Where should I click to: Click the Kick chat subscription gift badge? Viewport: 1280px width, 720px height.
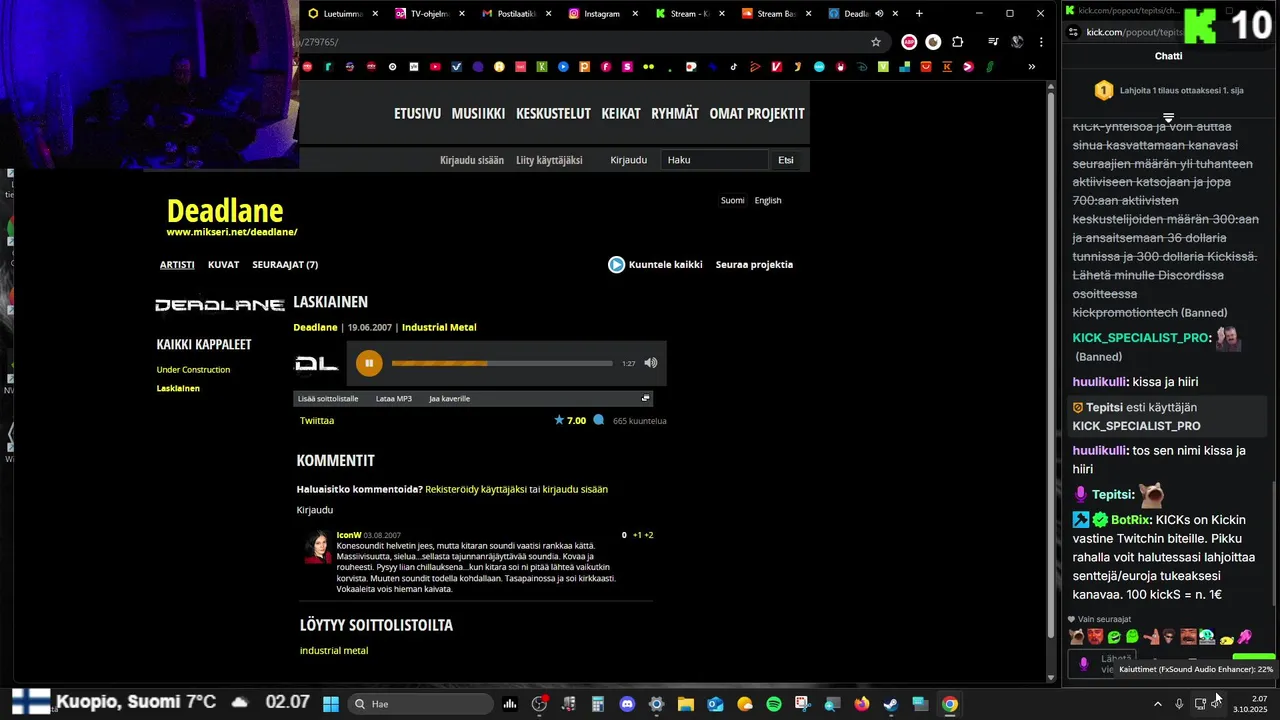pos(1103,90)
